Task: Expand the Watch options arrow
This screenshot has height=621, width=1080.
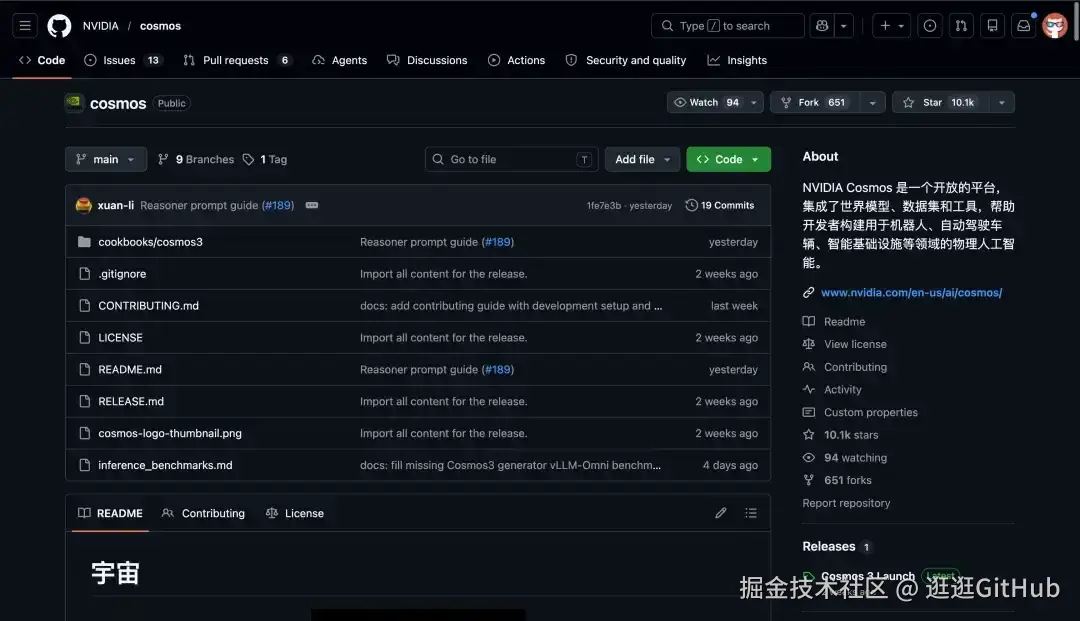Action: (x=754, y=103)
